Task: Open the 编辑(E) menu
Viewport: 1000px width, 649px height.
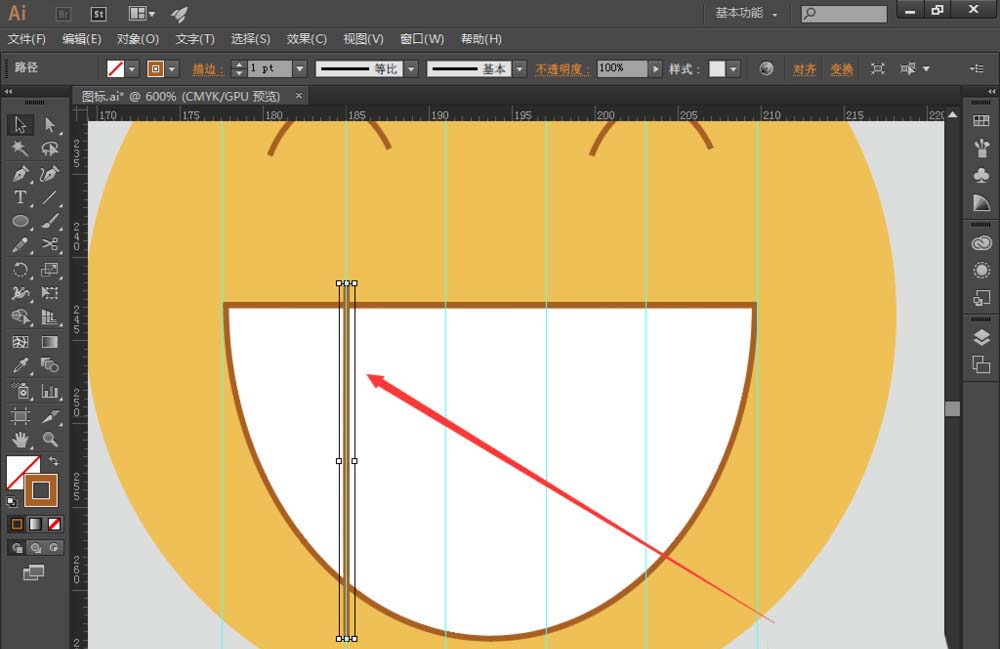Action: coord(82,40)
